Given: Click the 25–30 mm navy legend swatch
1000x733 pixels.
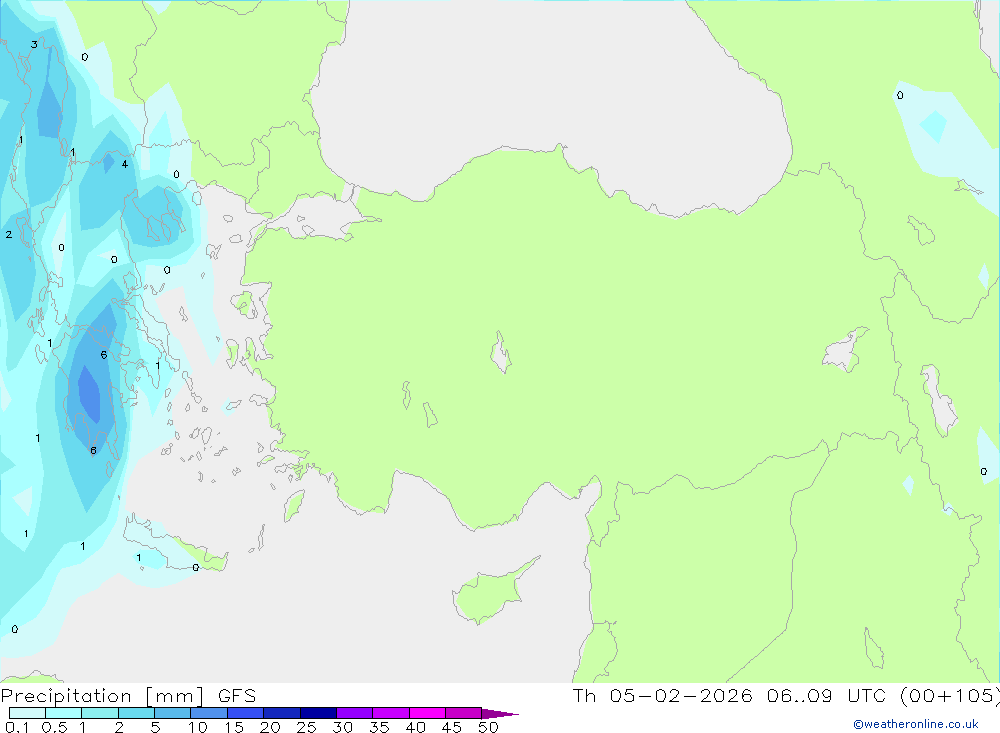Looking at the screenshot, I should [318, 713].
